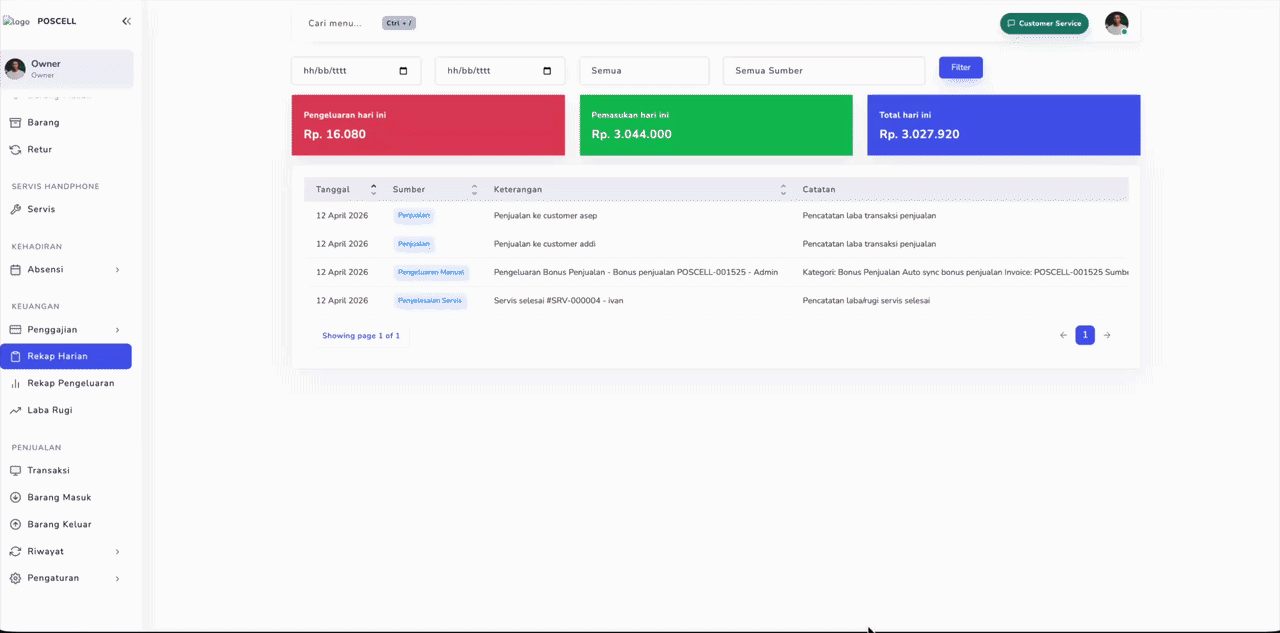Click the Laba Rugi trend icon
The image size is (1280, 633).
[15, 410]
